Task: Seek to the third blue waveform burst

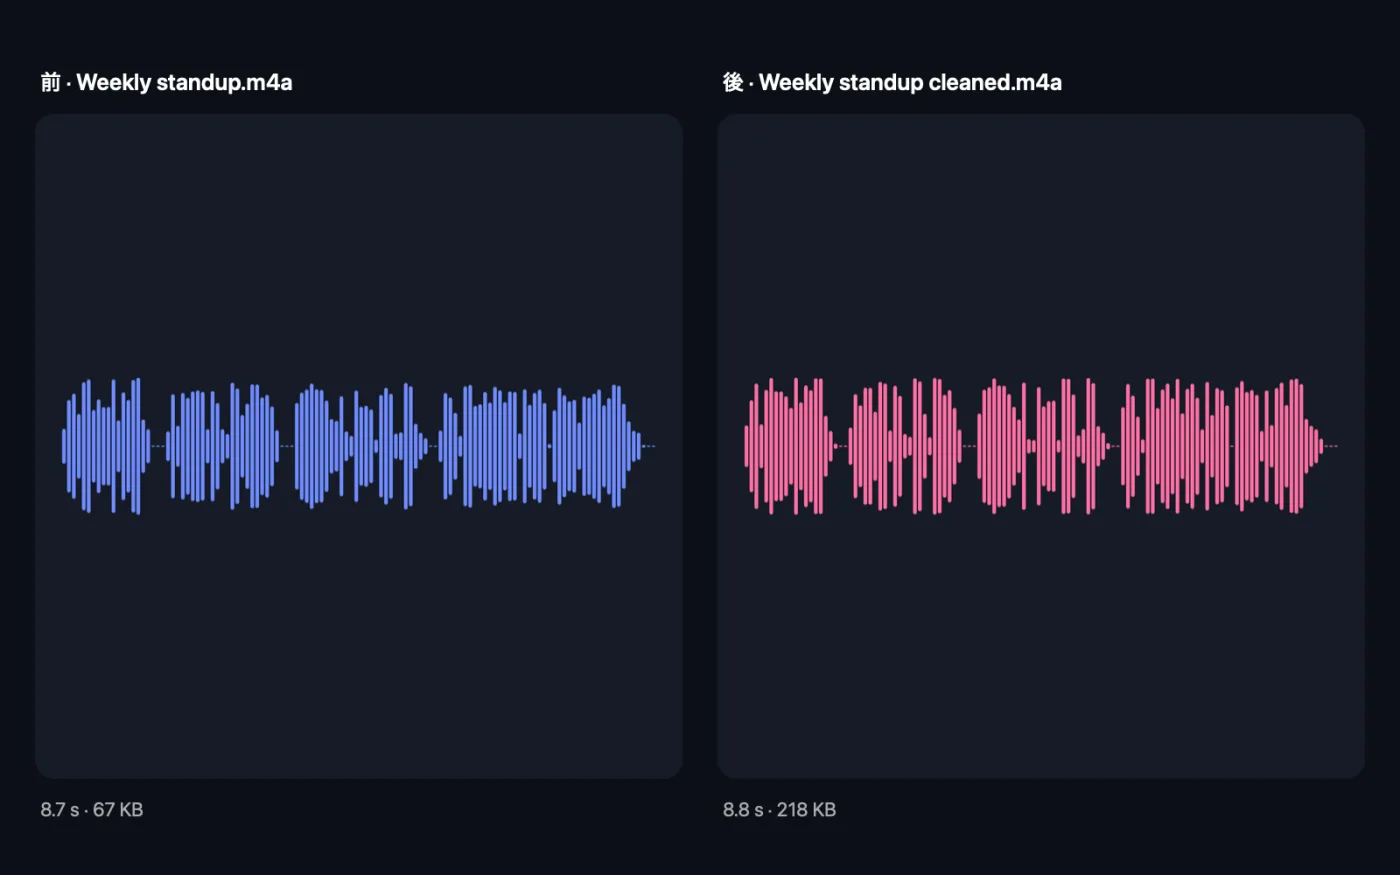Action: [361, 446]
